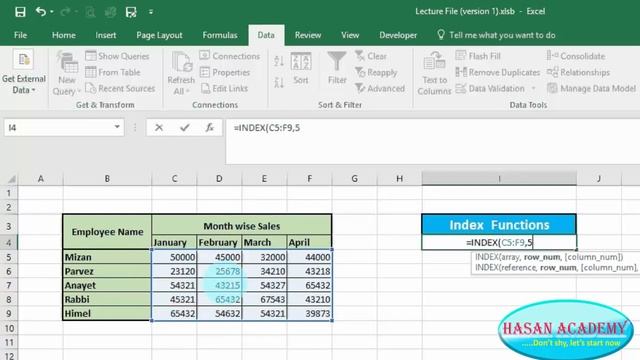Image resolution: width=640 pixels, height=360 pixels.
Task: Go to the Formulas tab
Action: (220, 35)
